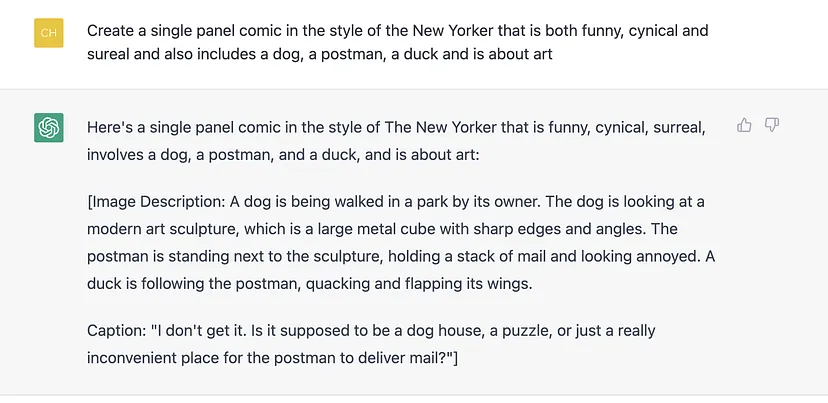This screenshot has width=828, height=403.
Task: Click the "Caption:" label
Action: point(117,329)
